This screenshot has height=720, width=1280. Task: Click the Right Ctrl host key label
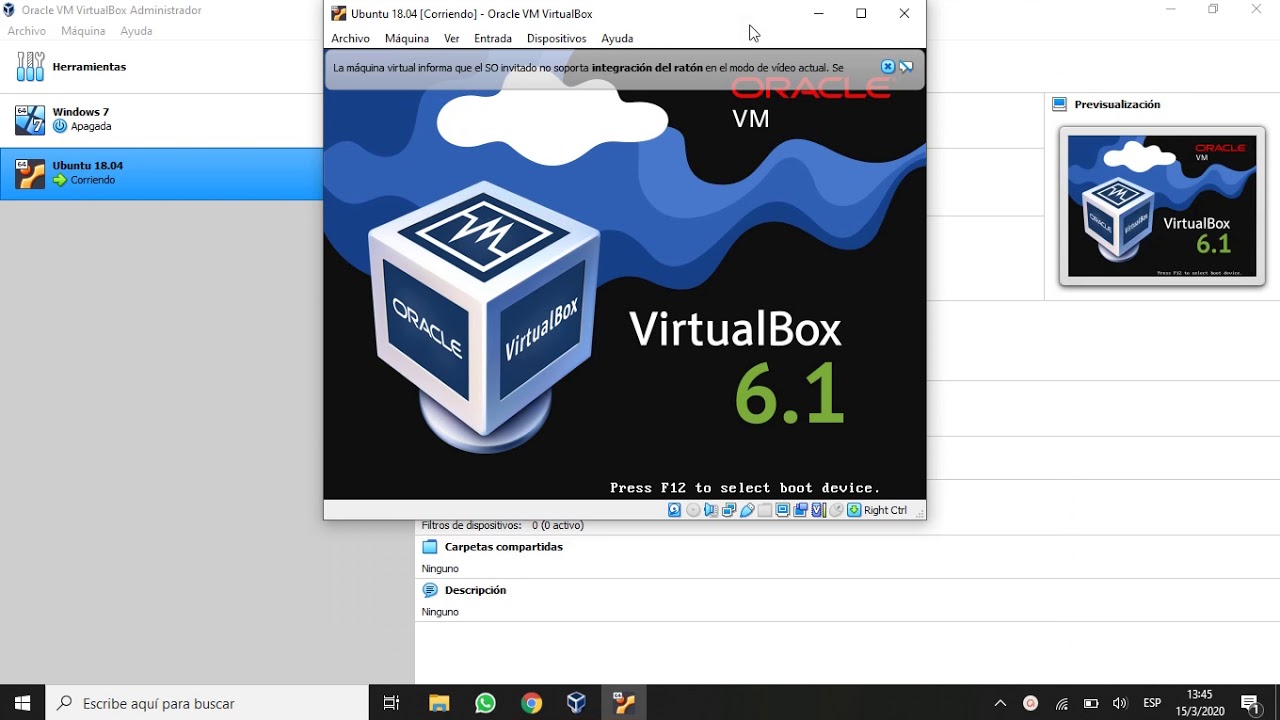886,510
